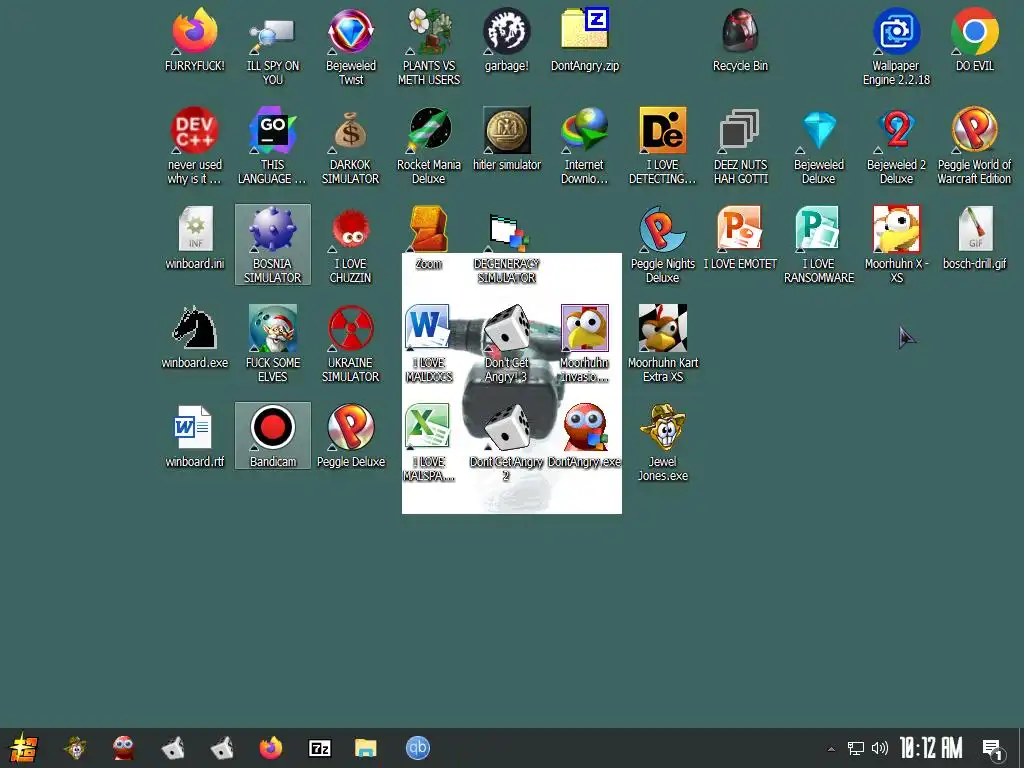The image size is (1024, 768).
Task: Open Bejeweled 2 Deluxe shortcut
Action: click(x=896, y=145)
